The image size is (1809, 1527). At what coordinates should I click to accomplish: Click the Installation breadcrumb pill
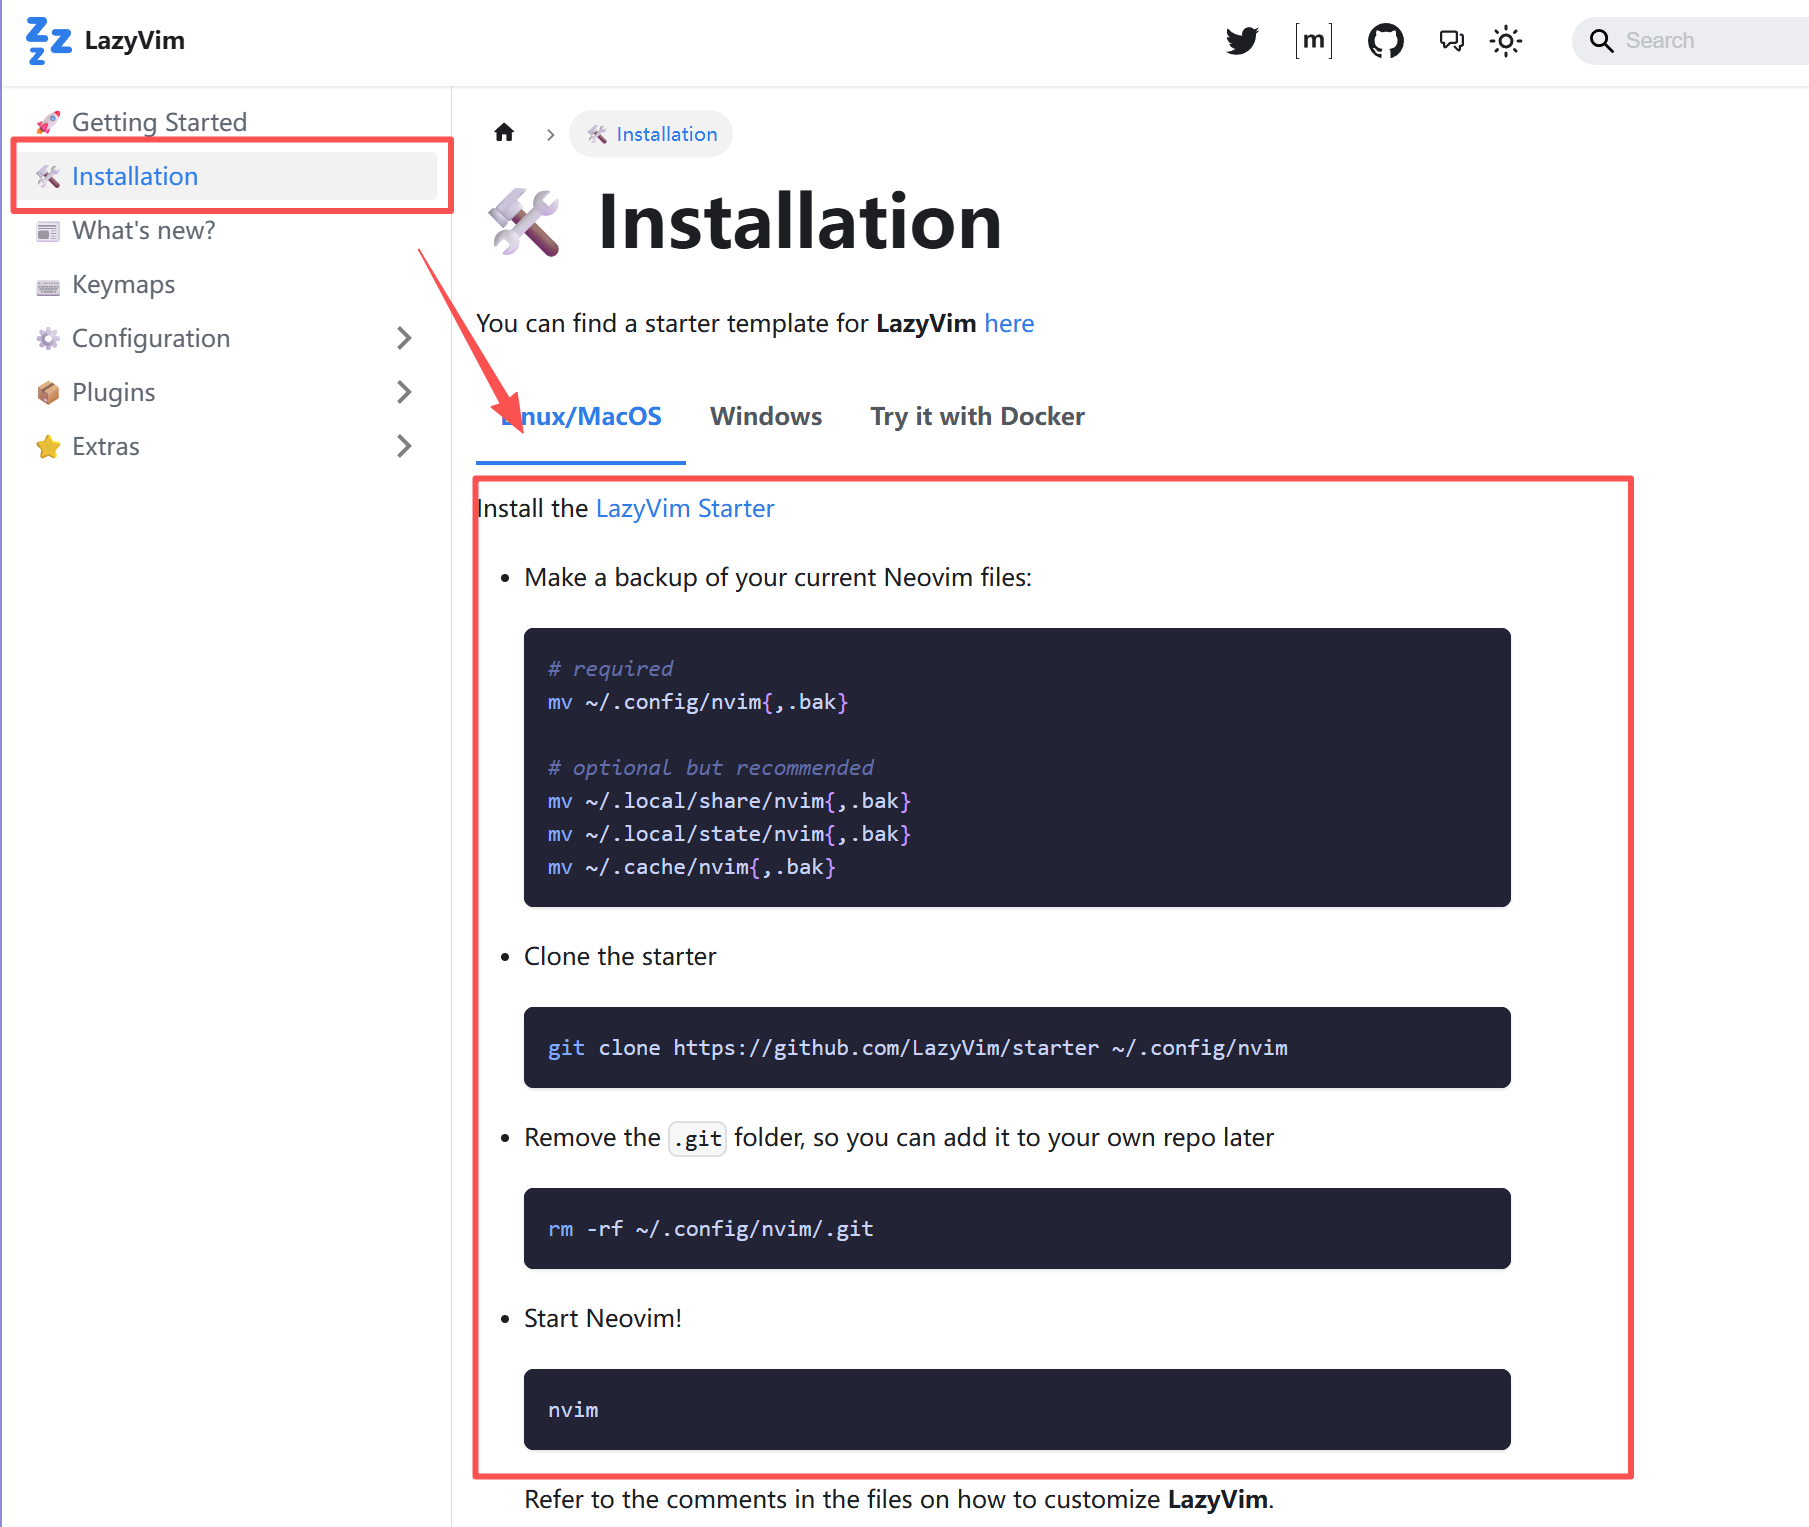pos(651,134)
